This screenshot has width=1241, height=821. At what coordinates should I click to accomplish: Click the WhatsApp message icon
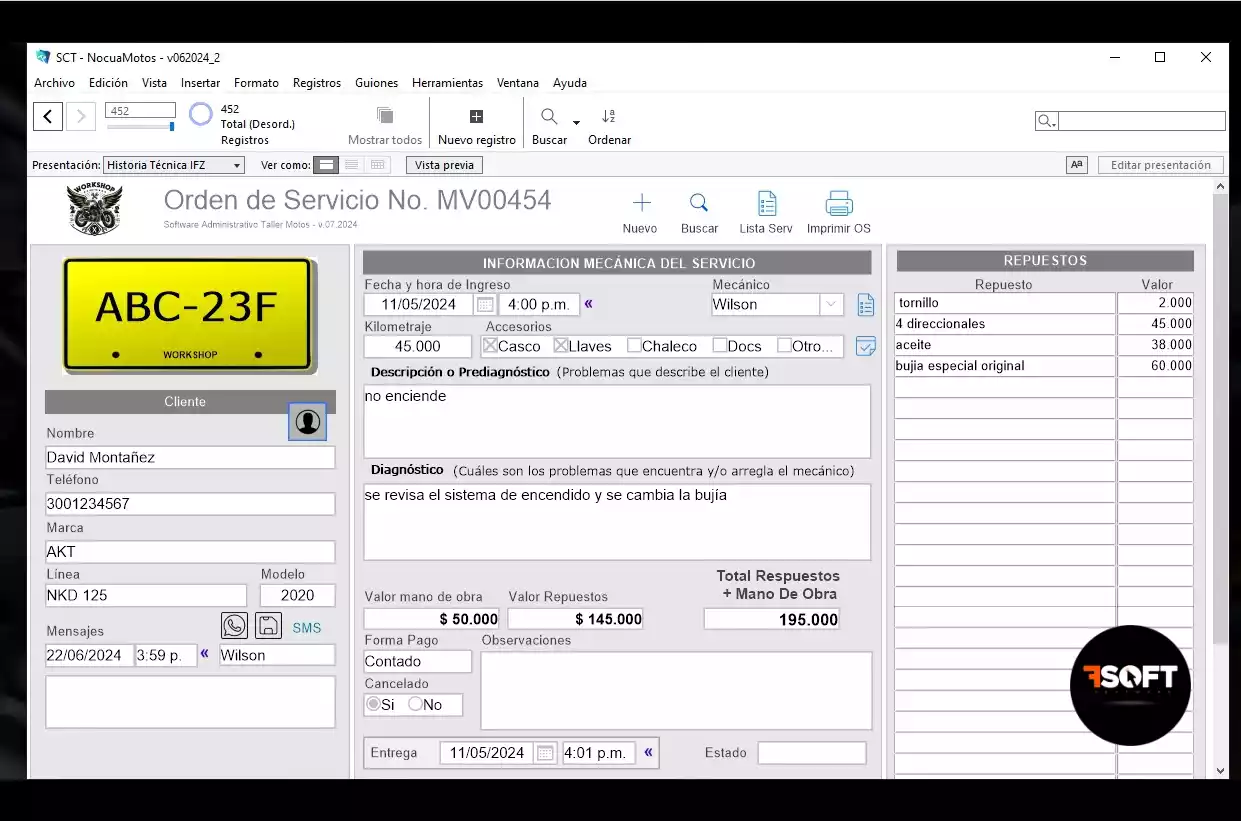[234, 626]
